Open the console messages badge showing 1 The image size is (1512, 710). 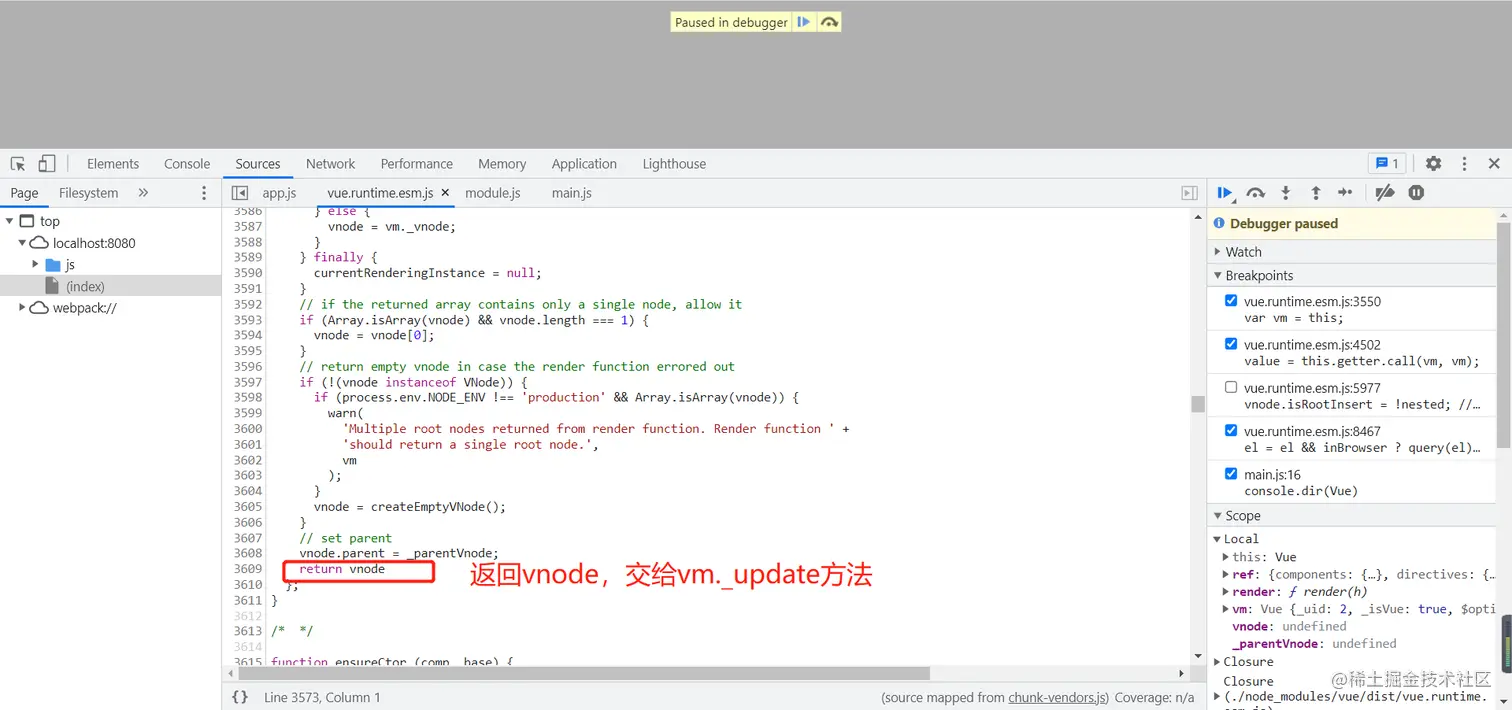pos(1388,164)
